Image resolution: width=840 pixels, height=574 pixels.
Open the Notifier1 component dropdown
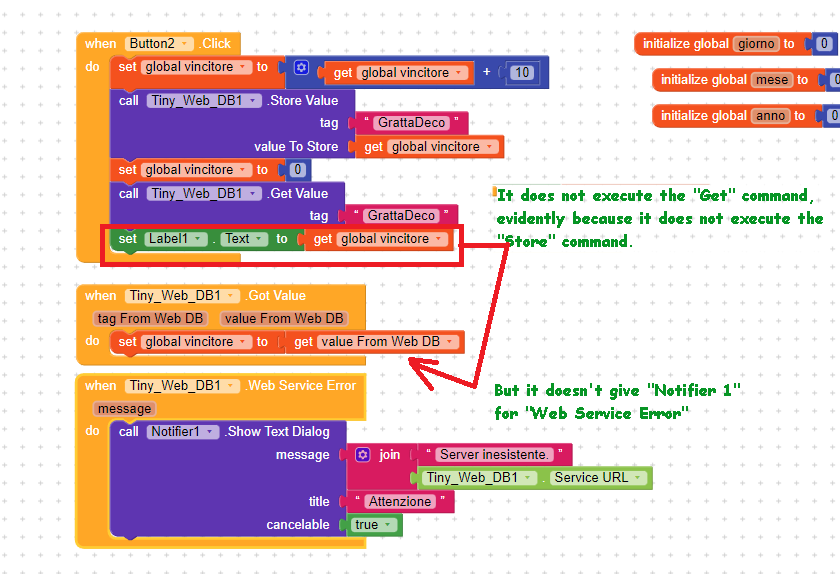tap(210, 432)
